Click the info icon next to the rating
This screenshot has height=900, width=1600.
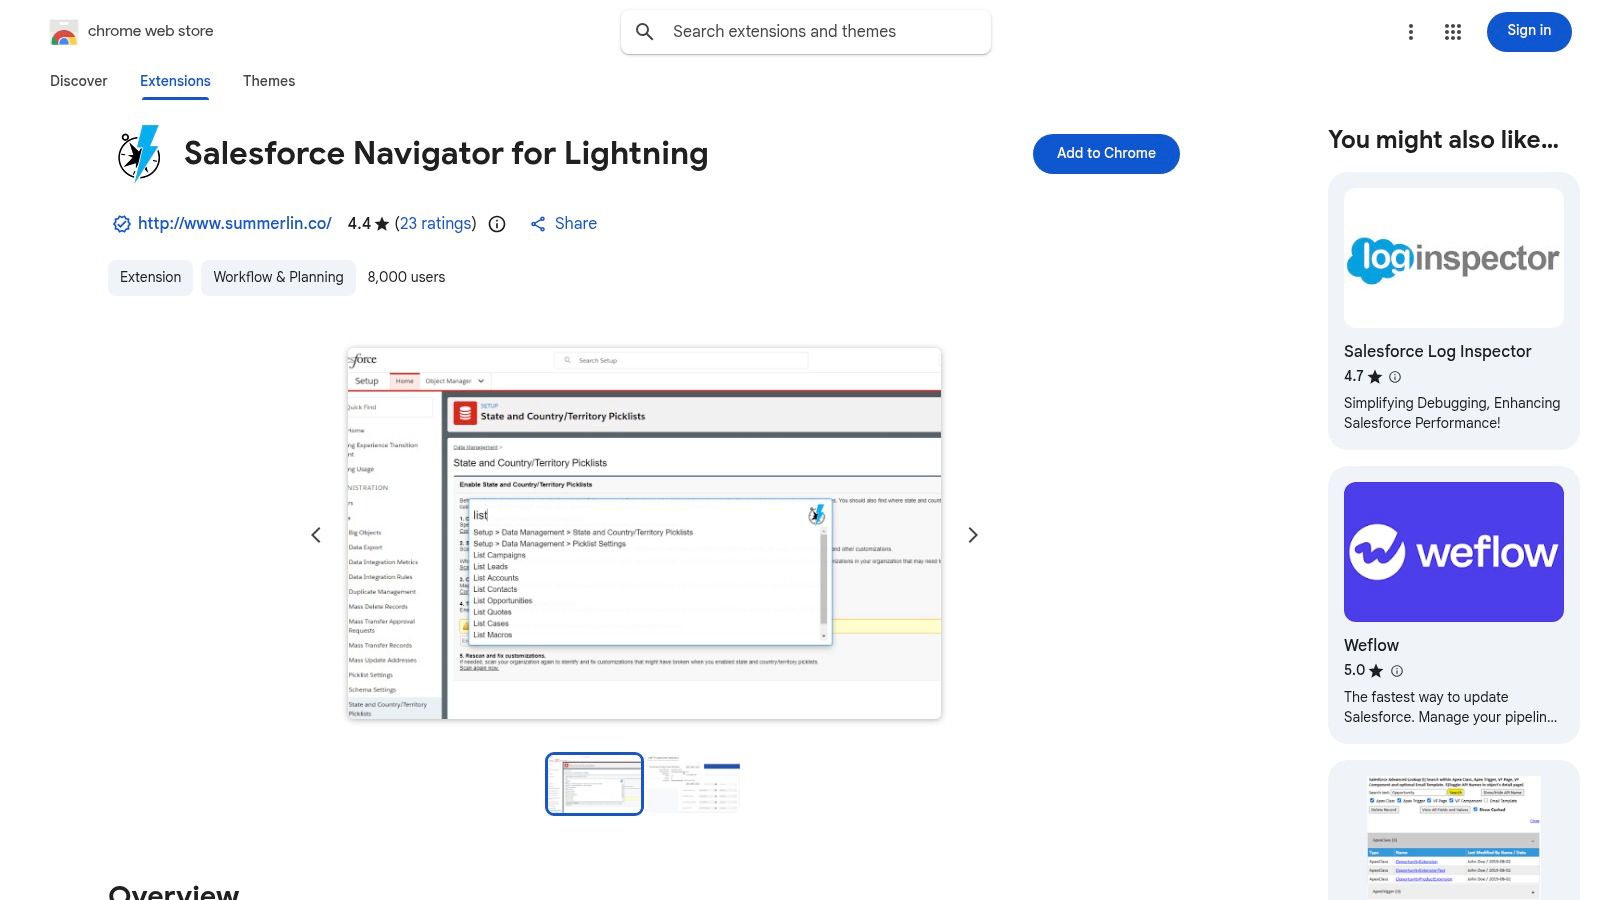pos(496,224)
